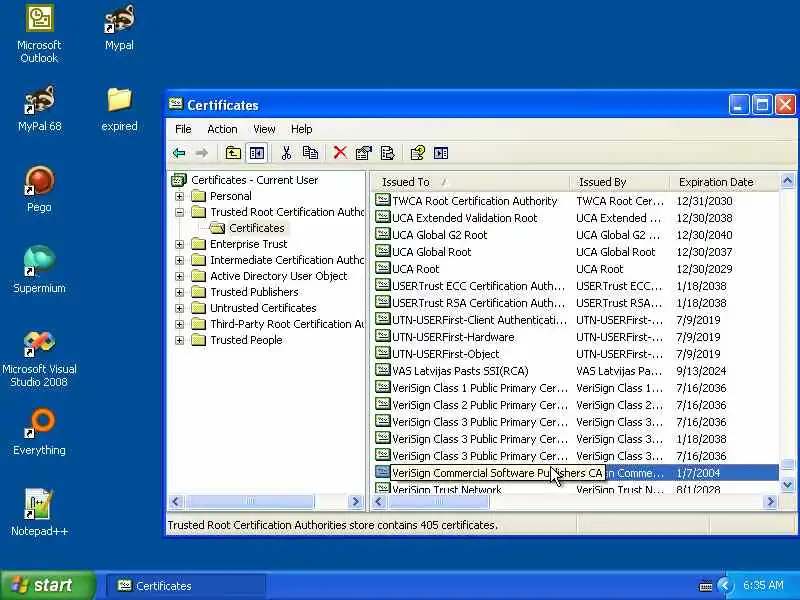Click the Copy toolbar icon
800x600 pixels.
click(x=310, y=153)
